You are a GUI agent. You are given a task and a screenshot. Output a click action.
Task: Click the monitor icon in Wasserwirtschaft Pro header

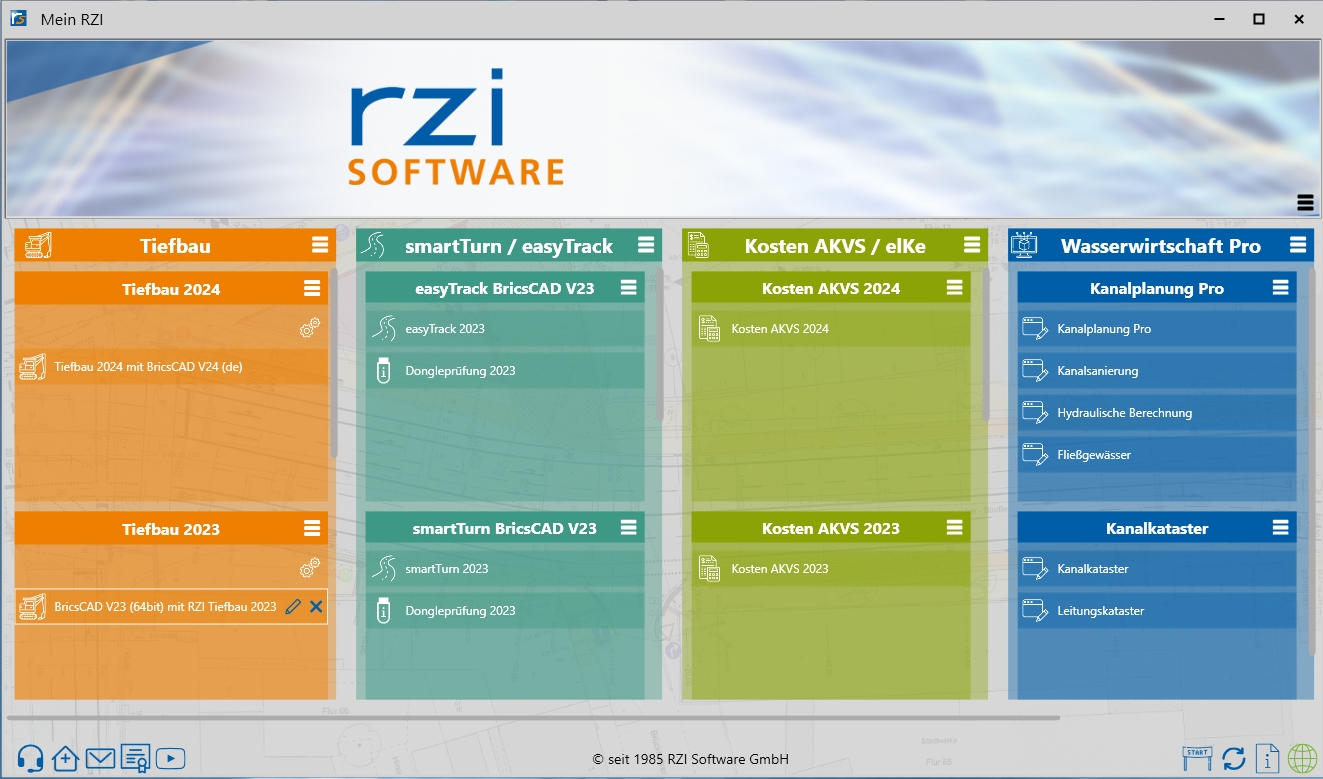pos(1023,245)
